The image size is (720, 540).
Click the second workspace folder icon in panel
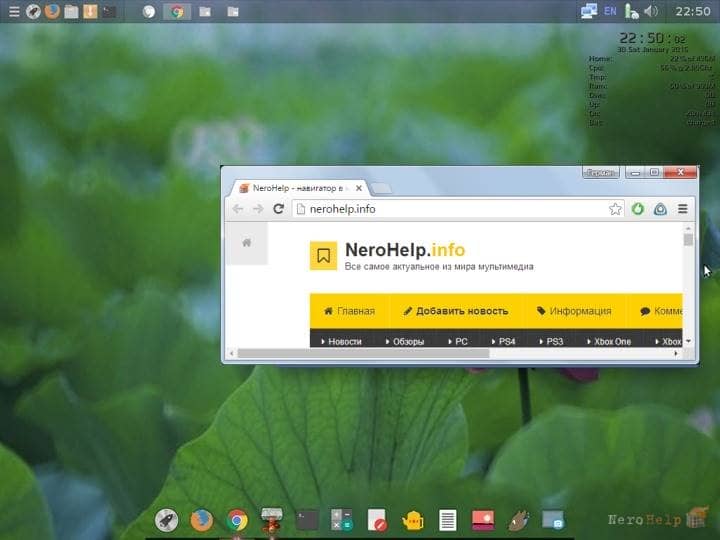click(x=233, y=11)
